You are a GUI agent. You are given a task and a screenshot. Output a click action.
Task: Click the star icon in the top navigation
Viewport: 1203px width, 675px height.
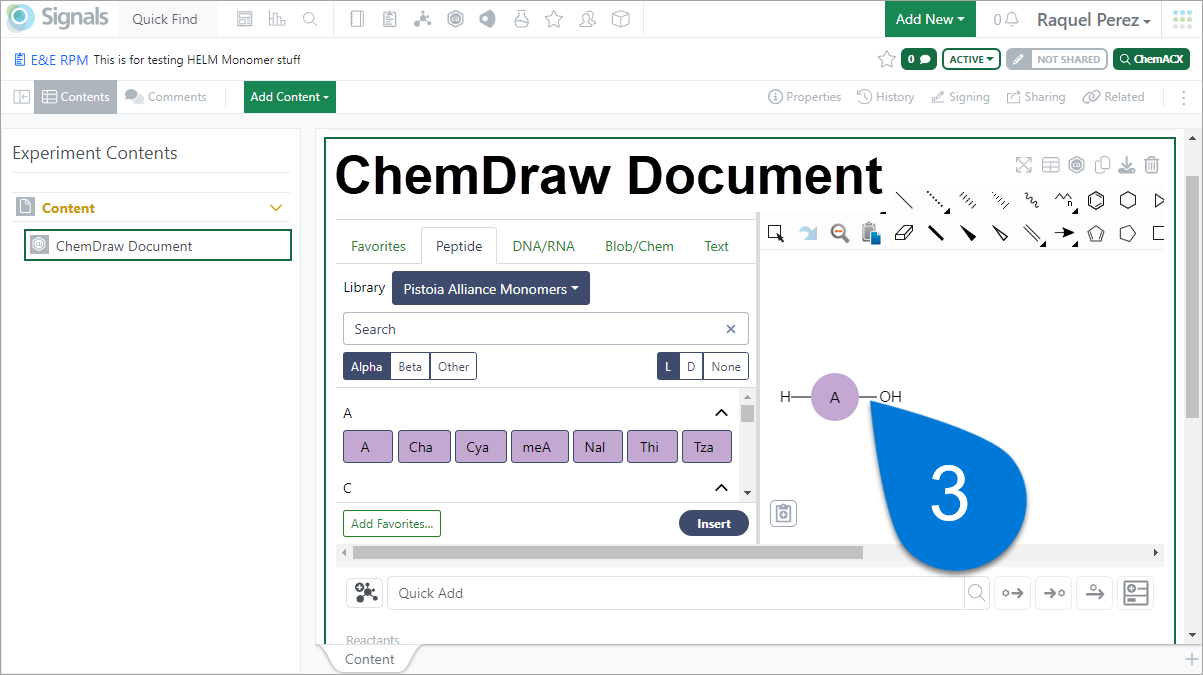pos(554,19)
